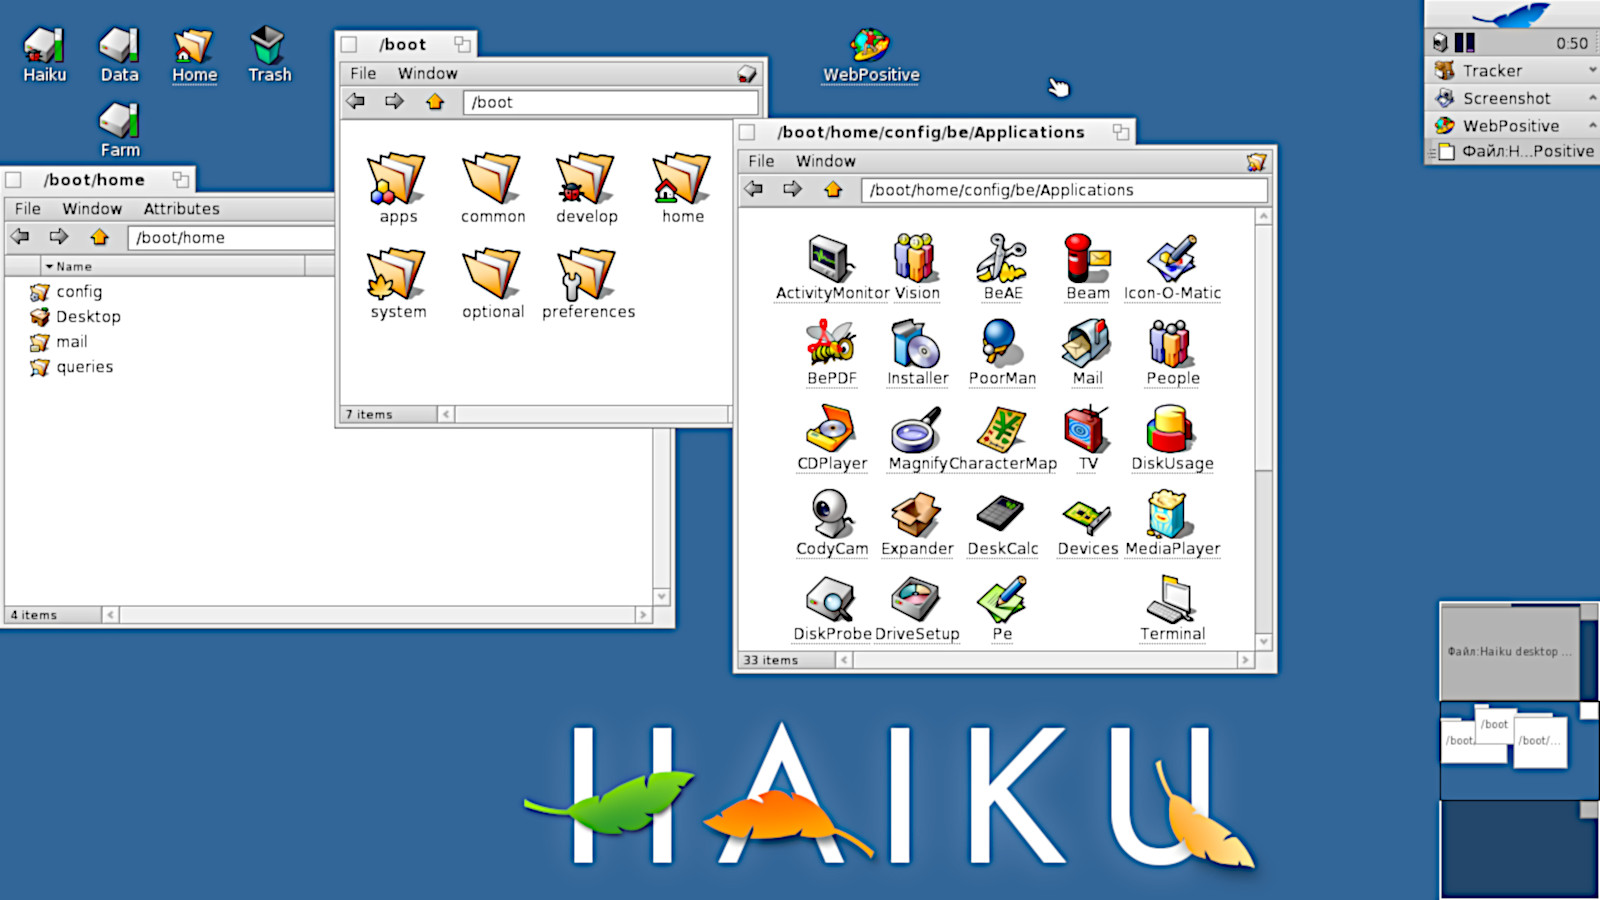Image resolution: width=1600 pixels, height=900 pixels.
Task: Go up to parent folder in /boot window
Action: [x=434, y=101]
